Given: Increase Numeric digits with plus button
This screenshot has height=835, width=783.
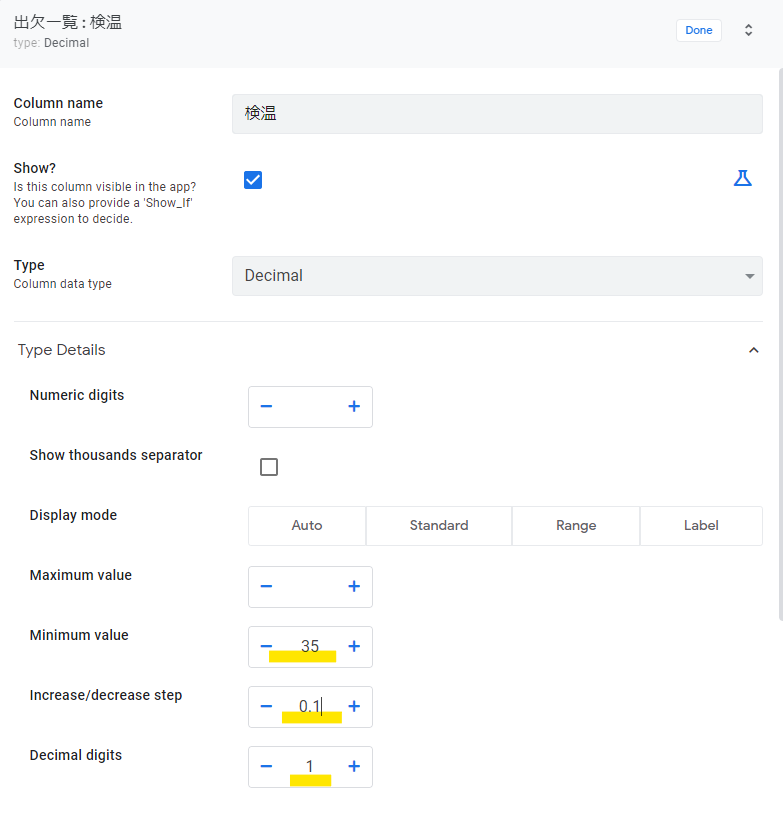Looking at the screenshot, I should pyautogui.click(x=354, y=406).
